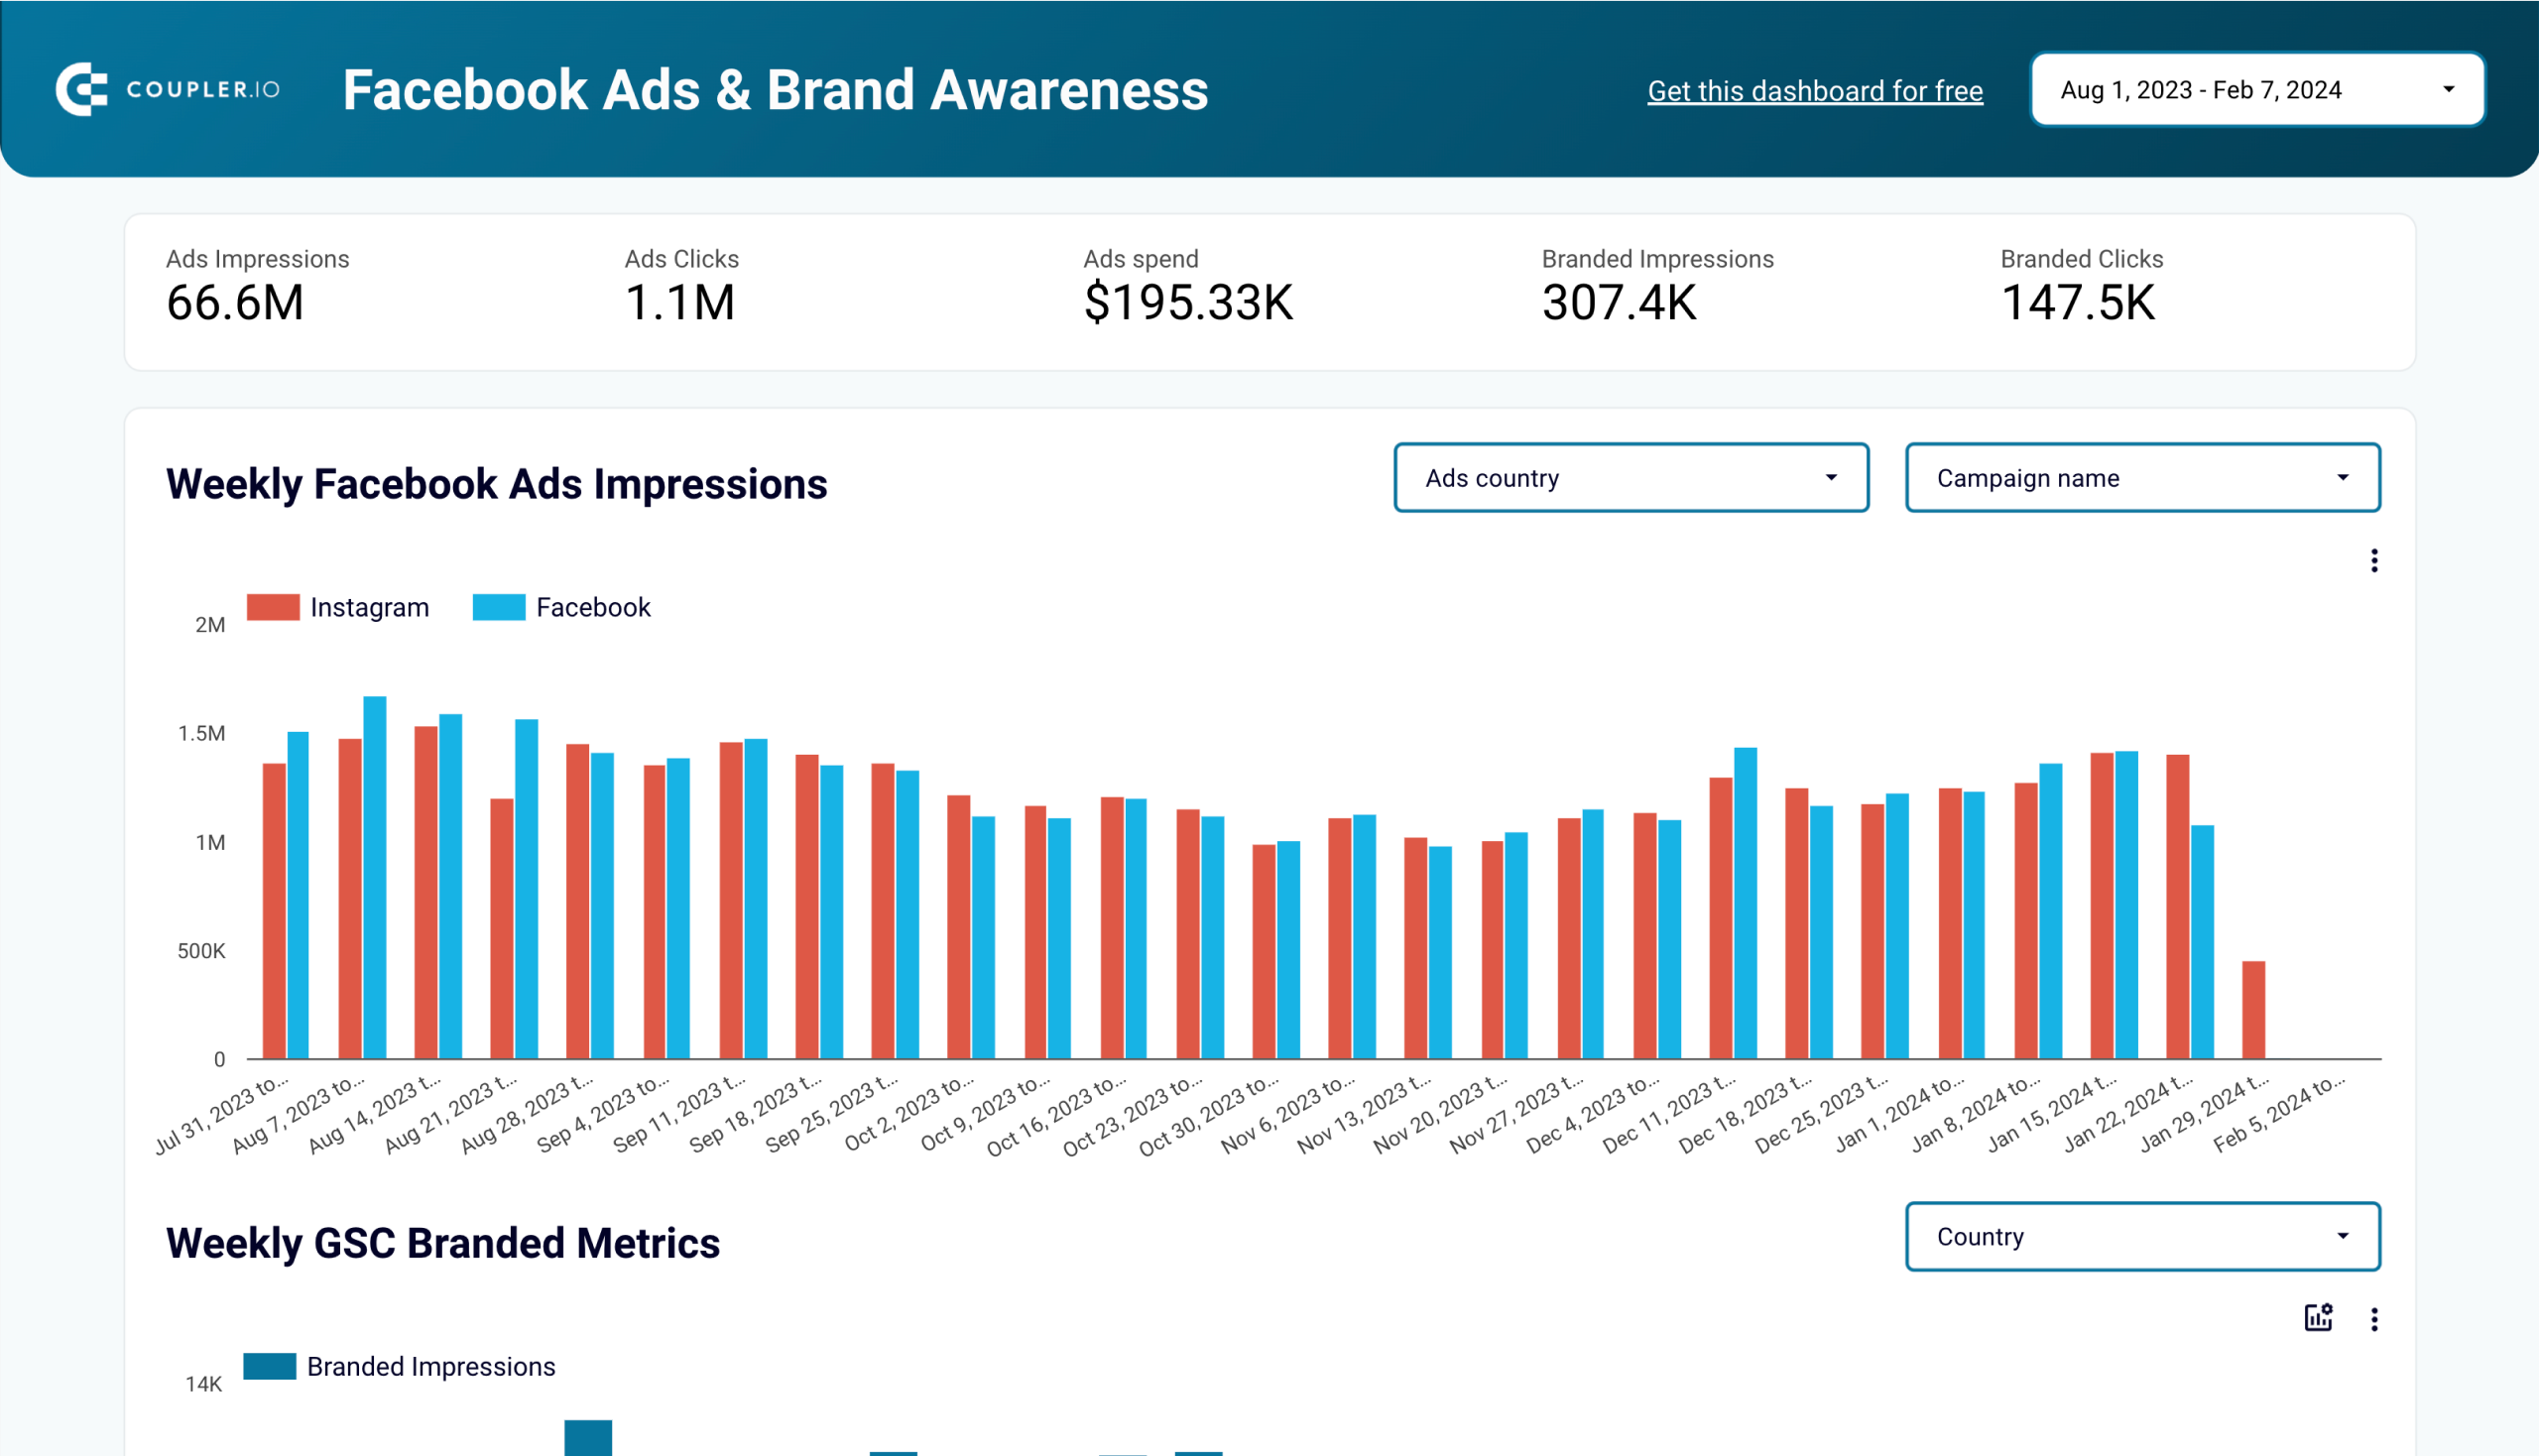The width and height of the screenshot is (2539, 1456).
Task: Open the date range selector Aug 2023
Action: pyautogui.click(x=2251, y=89)
